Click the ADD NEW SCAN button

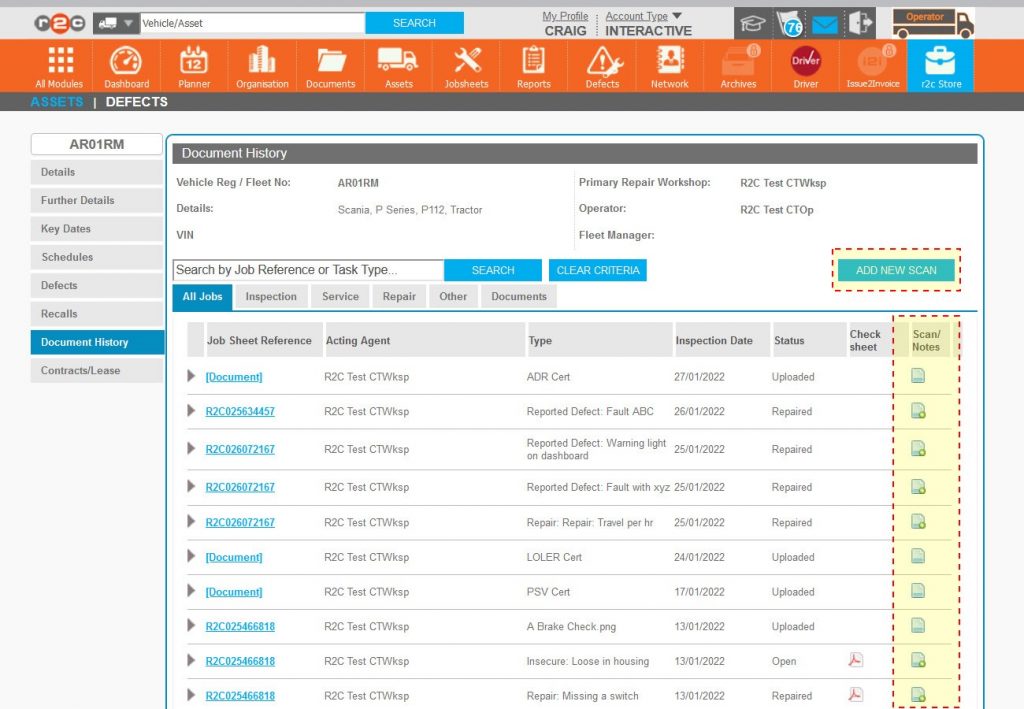pyautogui.click(x=895, y=270)
